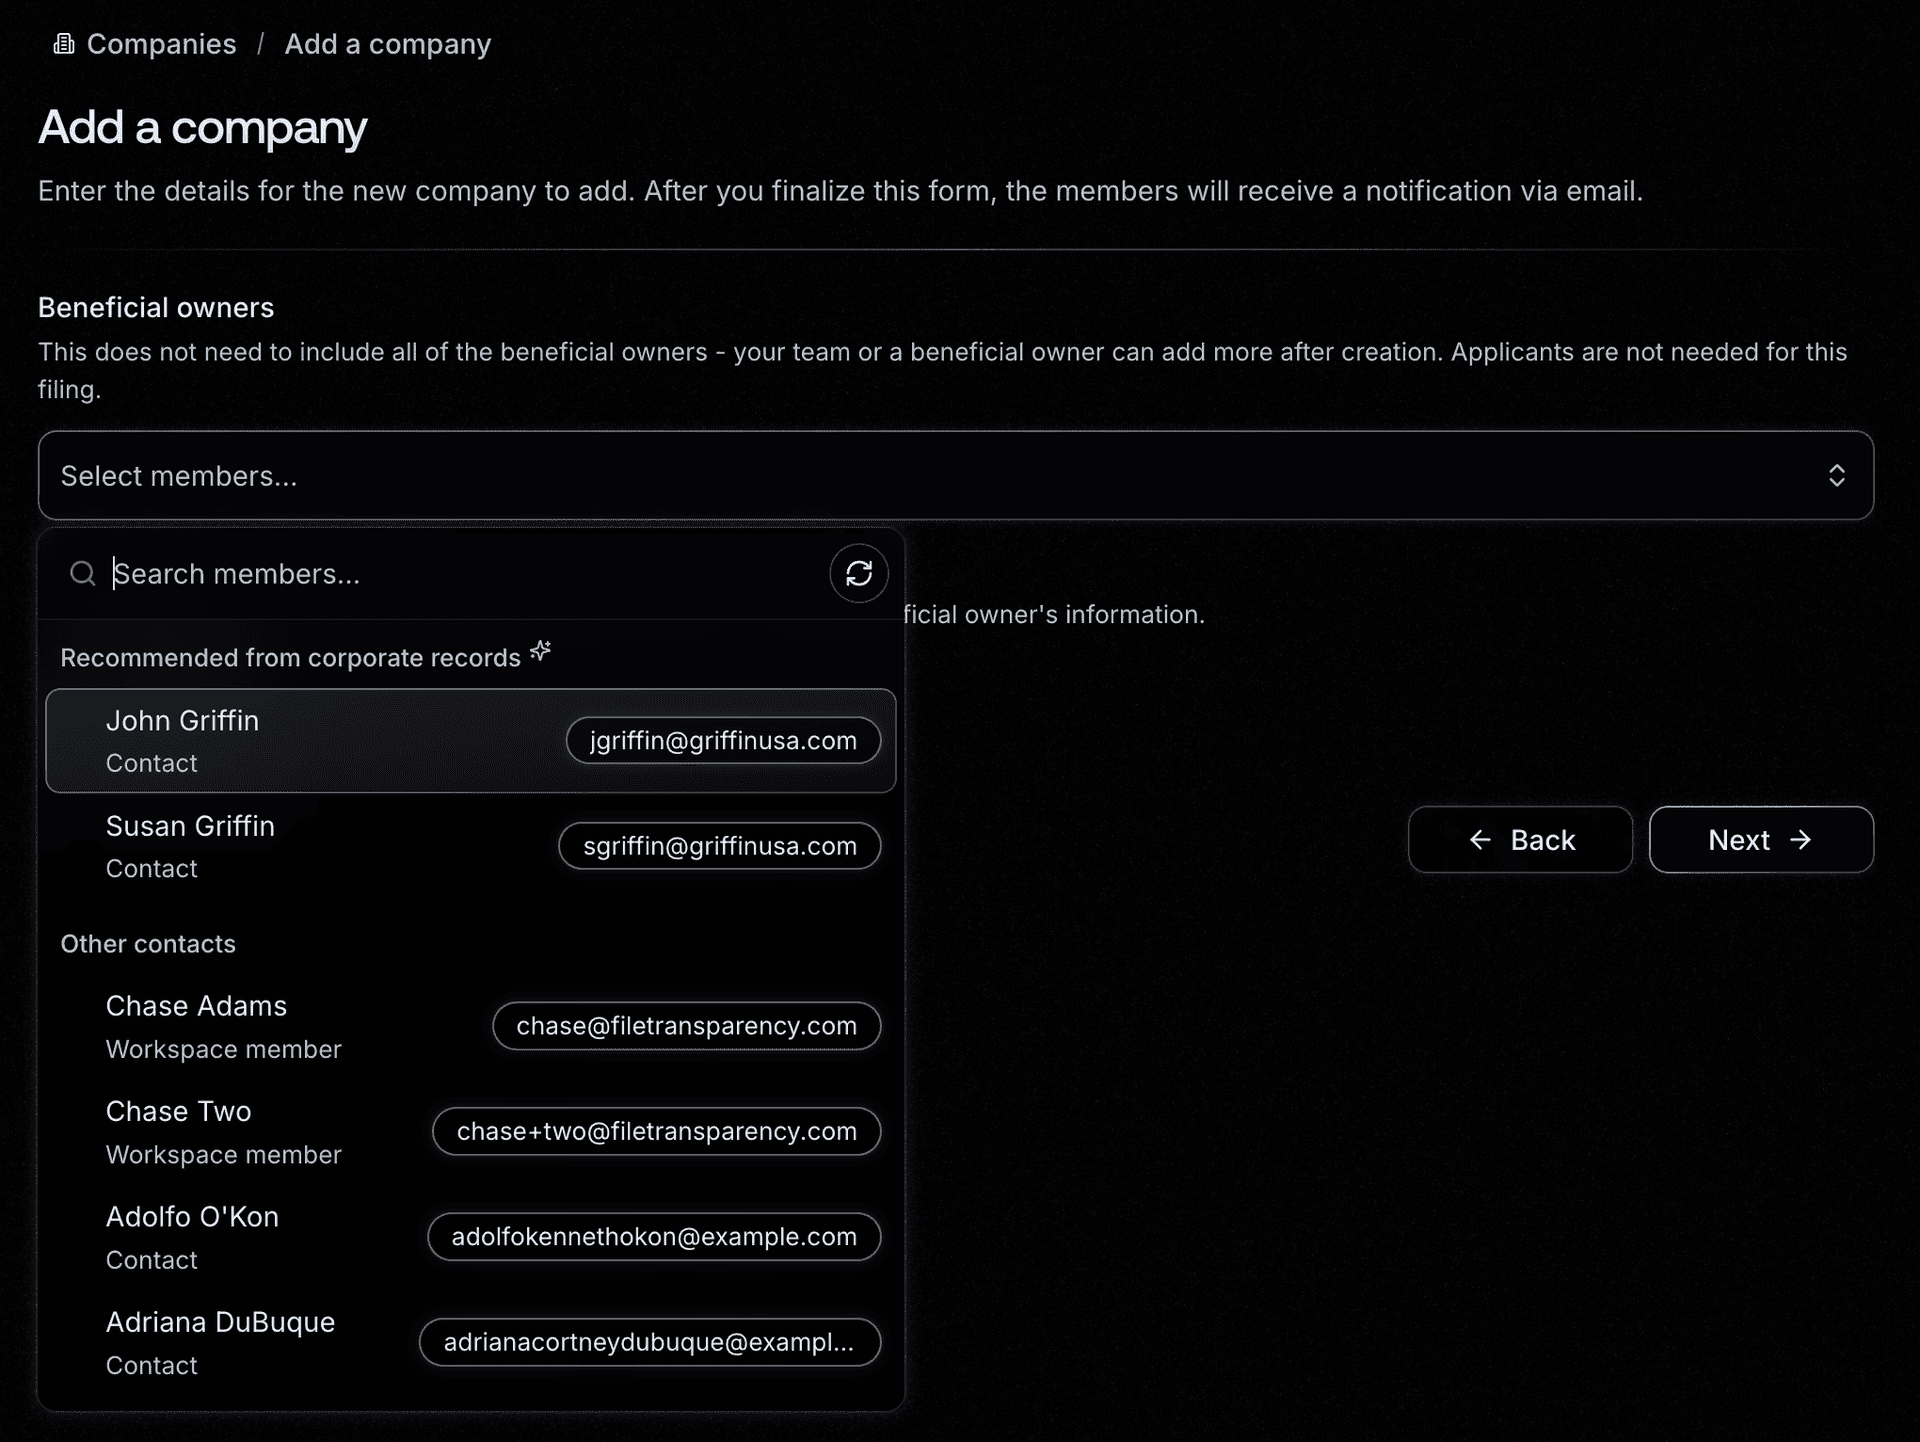Screen dimensions: 1920x1442
Task: Select Chase Adams workspace member
Action: pos(469,1024)
